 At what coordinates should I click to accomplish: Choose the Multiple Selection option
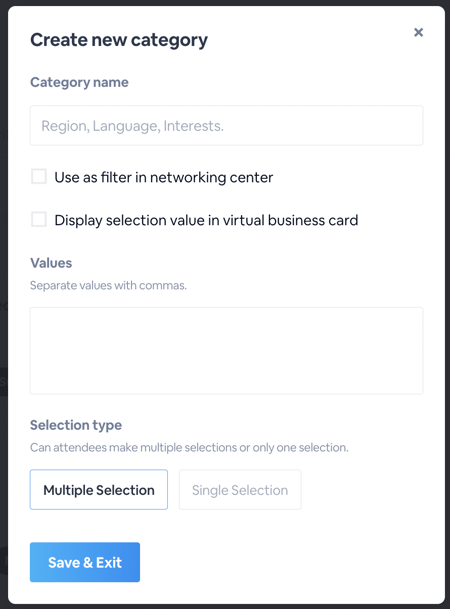(99, 489)
